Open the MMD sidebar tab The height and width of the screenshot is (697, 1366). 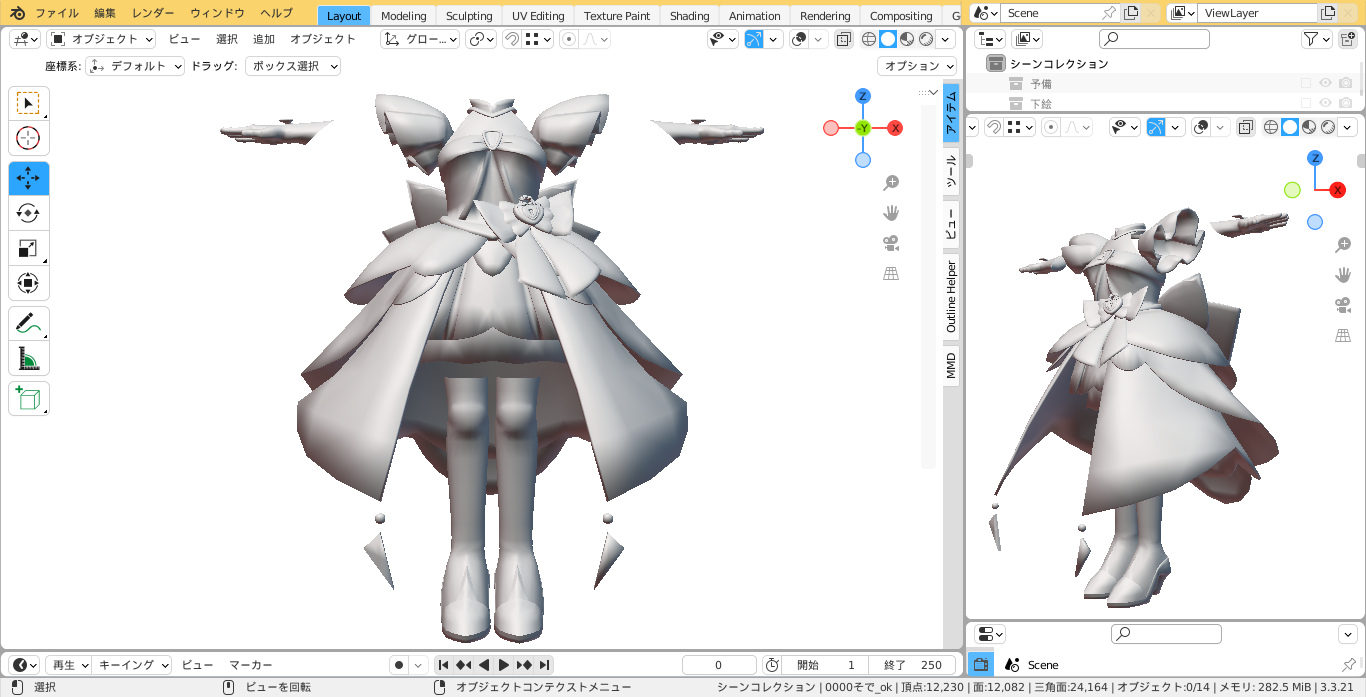click(951, 365)
